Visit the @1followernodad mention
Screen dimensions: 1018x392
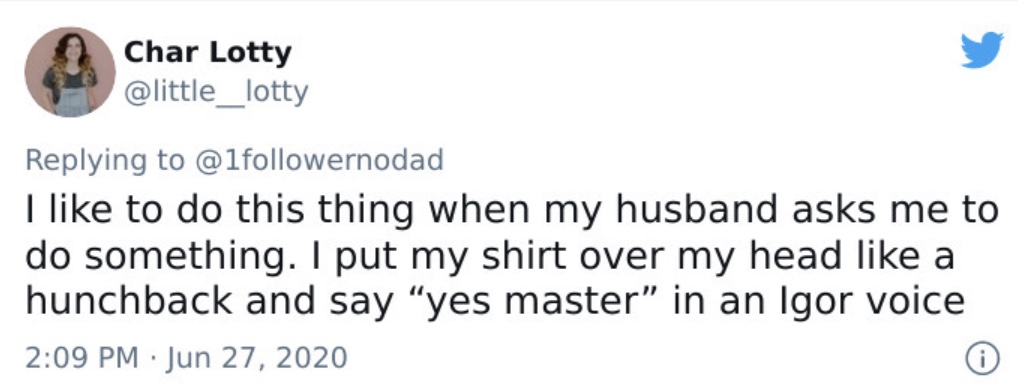coord(317,160)
